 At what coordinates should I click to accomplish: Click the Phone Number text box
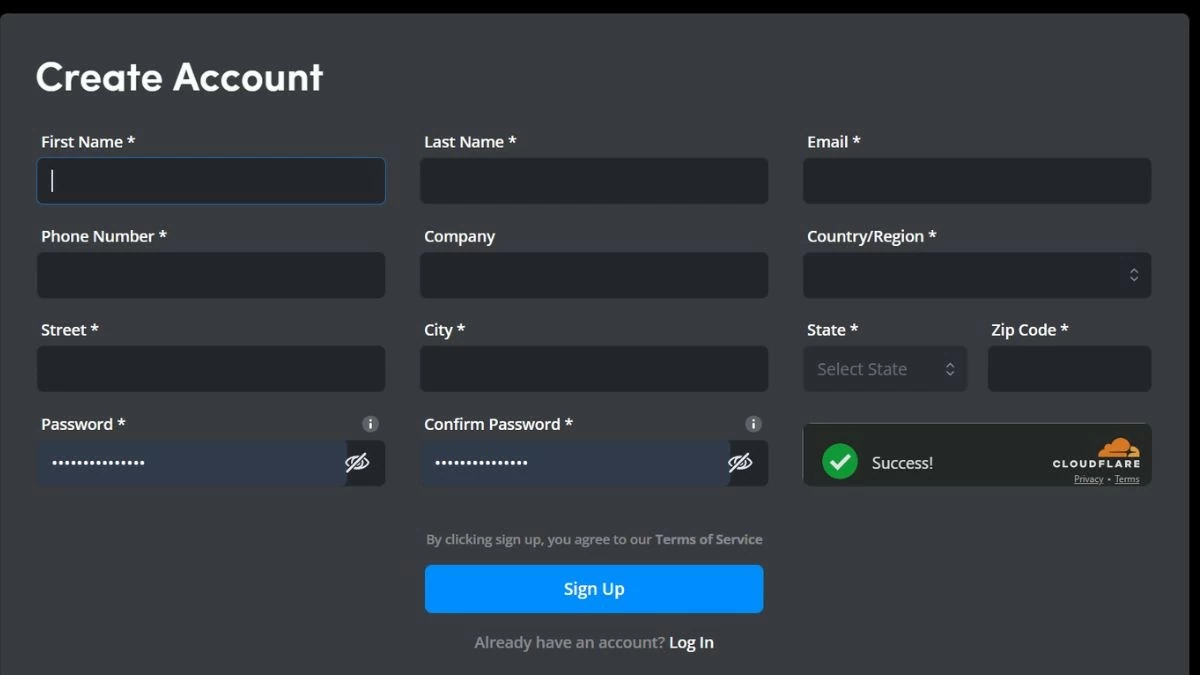pyautogui.click(x=211, y=275)
